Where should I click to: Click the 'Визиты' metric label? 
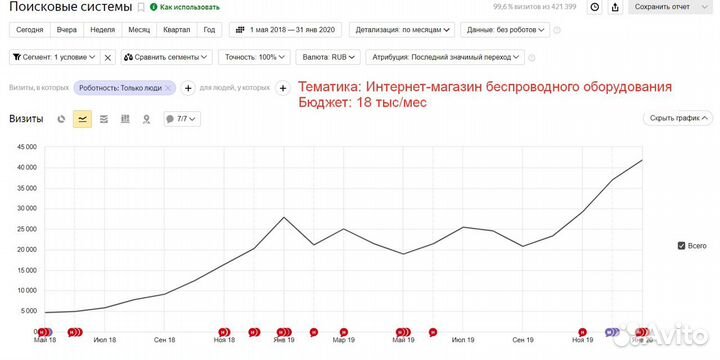[x=26, y=119]
